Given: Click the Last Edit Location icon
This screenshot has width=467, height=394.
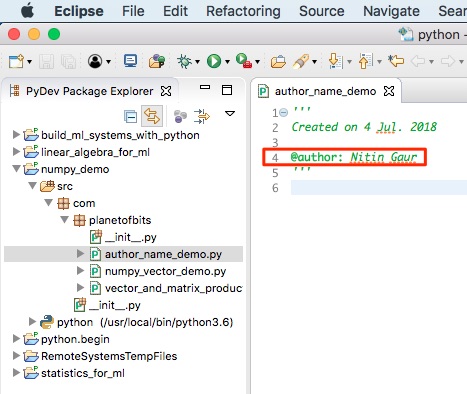Looking at the screenshot, I should (396, 61).
